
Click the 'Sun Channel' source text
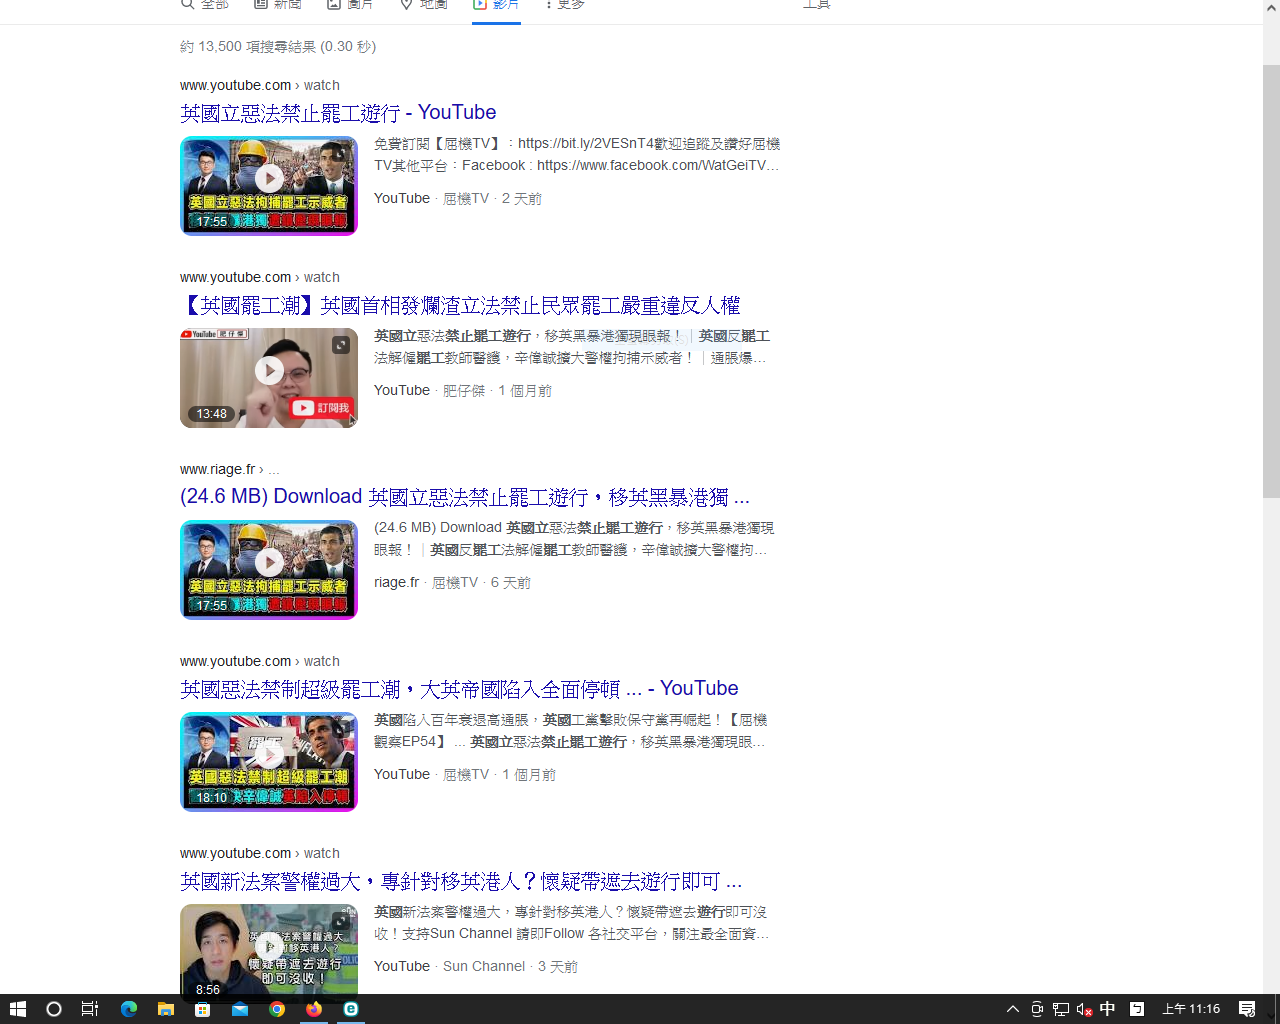(x=484, y=966)
